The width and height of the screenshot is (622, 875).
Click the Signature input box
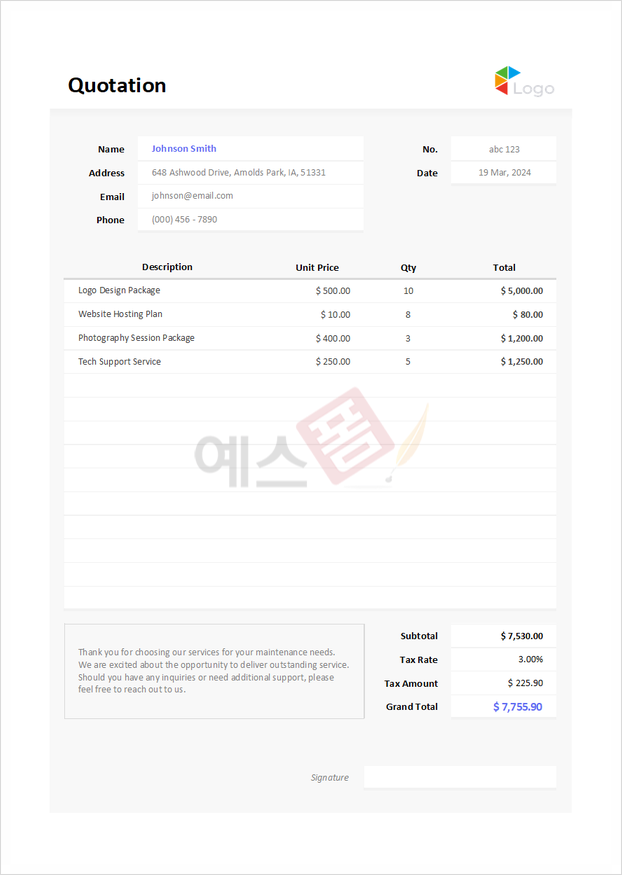(460, 777)
